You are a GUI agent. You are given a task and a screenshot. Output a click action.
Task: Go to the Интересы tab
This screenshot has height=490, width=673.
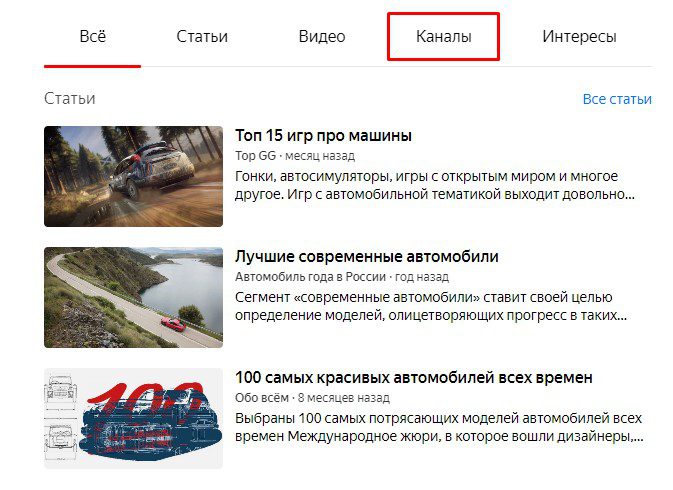click(579, 36)
